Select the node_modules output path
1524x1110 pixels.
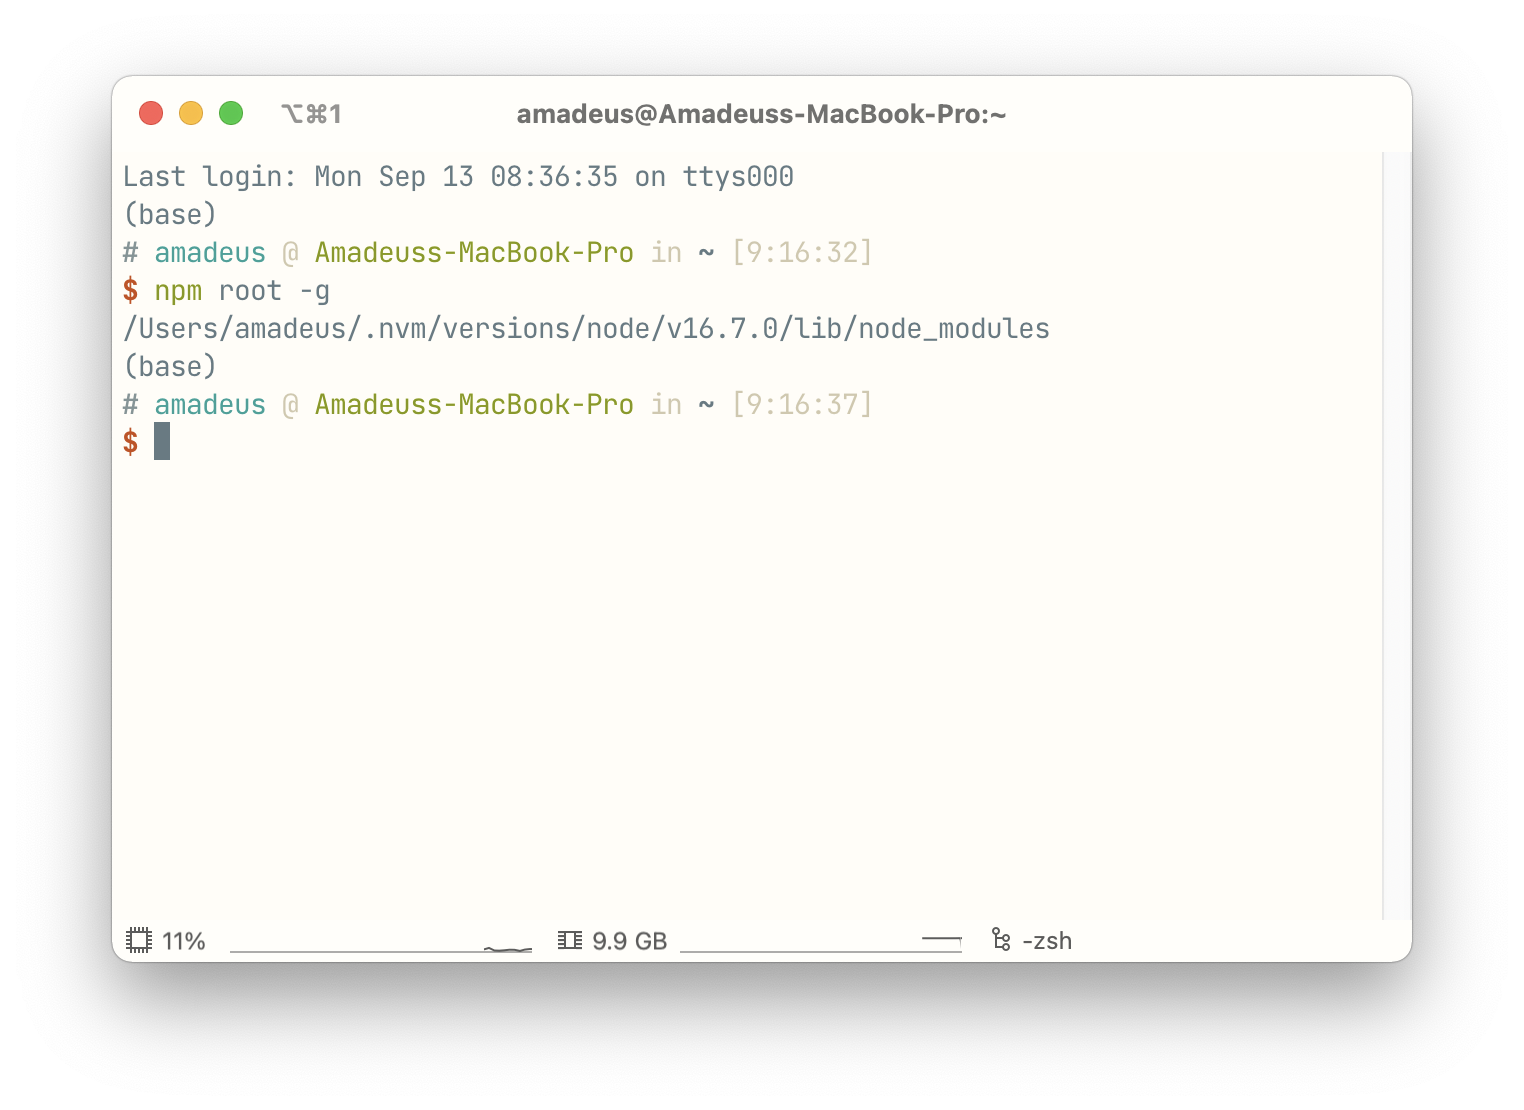point(586,328)
